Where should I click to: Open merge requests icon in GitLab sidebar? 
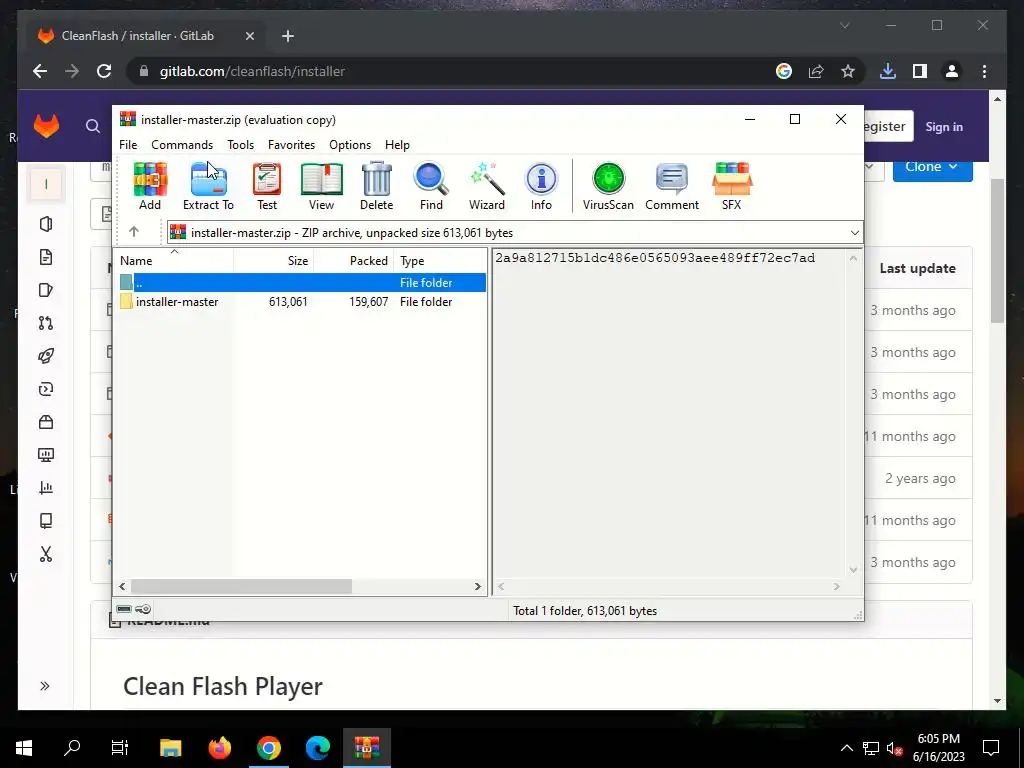[x=46, y=323]
